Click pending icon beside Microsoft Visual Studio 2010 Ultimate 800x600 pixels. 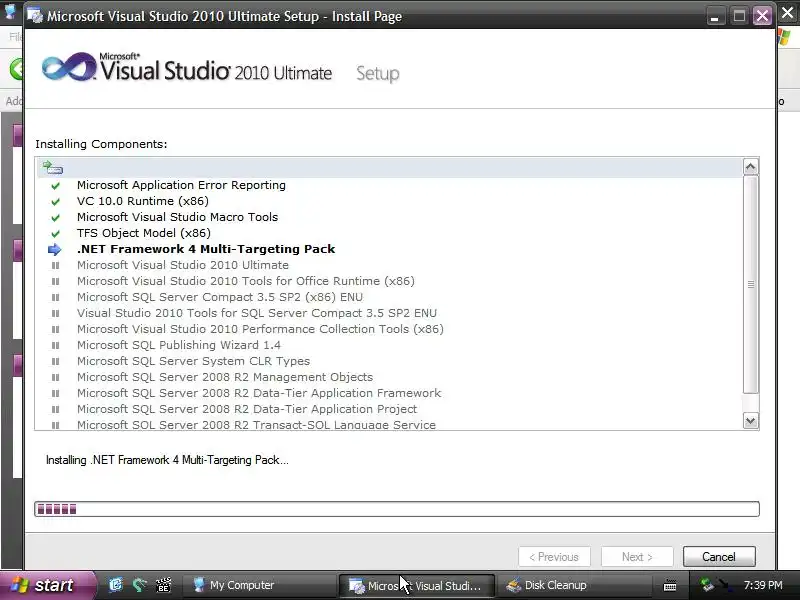(56, 265)
